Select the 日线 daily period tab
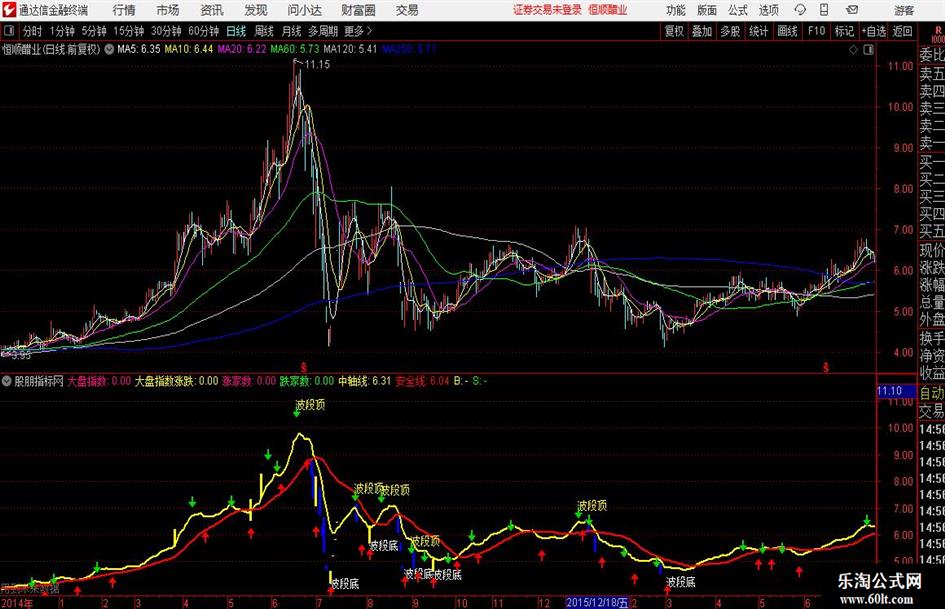 click(236, 31)
